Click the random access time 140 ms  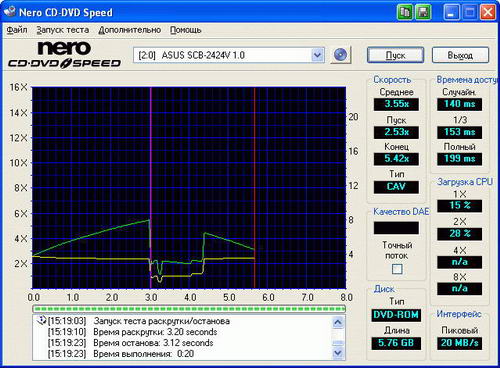pos(460,104)
